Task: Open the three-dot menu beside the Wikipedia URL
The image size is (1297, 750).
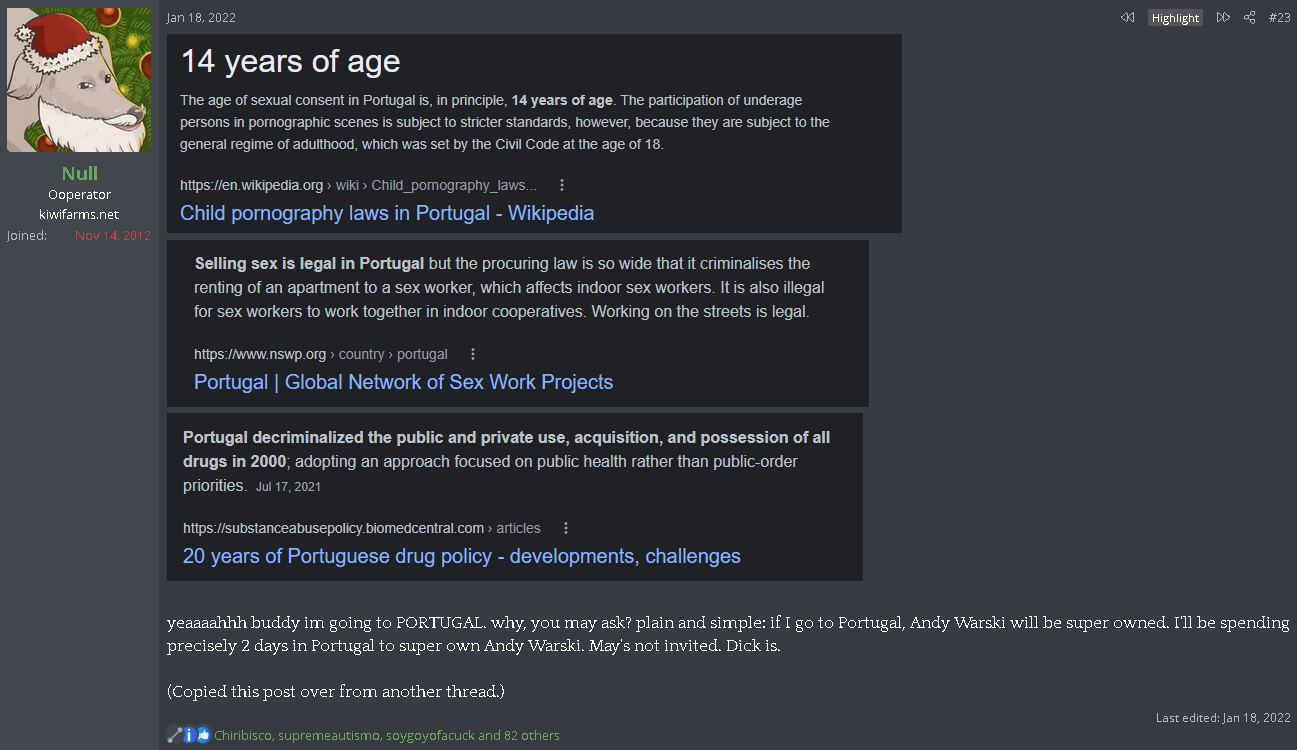Action: pyautogui.click(x=562, y=185)
